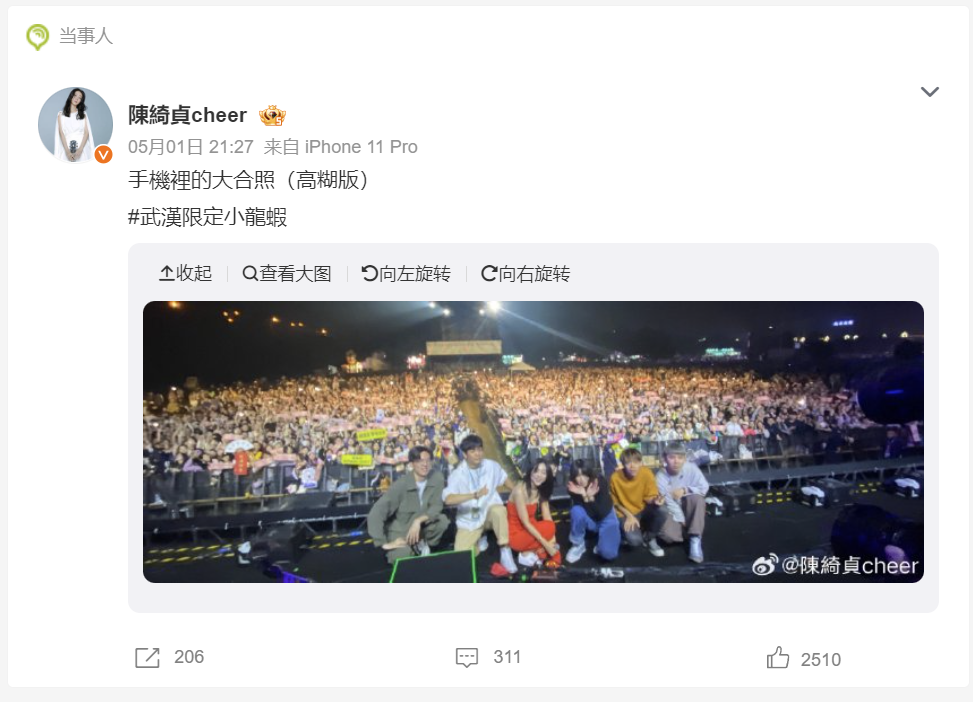Image resolution: width=973 pixels, height=702 pixels.
Task: Click the green 当事人 location-style icon
Action: pyautogui.click(x=37, y=37)
